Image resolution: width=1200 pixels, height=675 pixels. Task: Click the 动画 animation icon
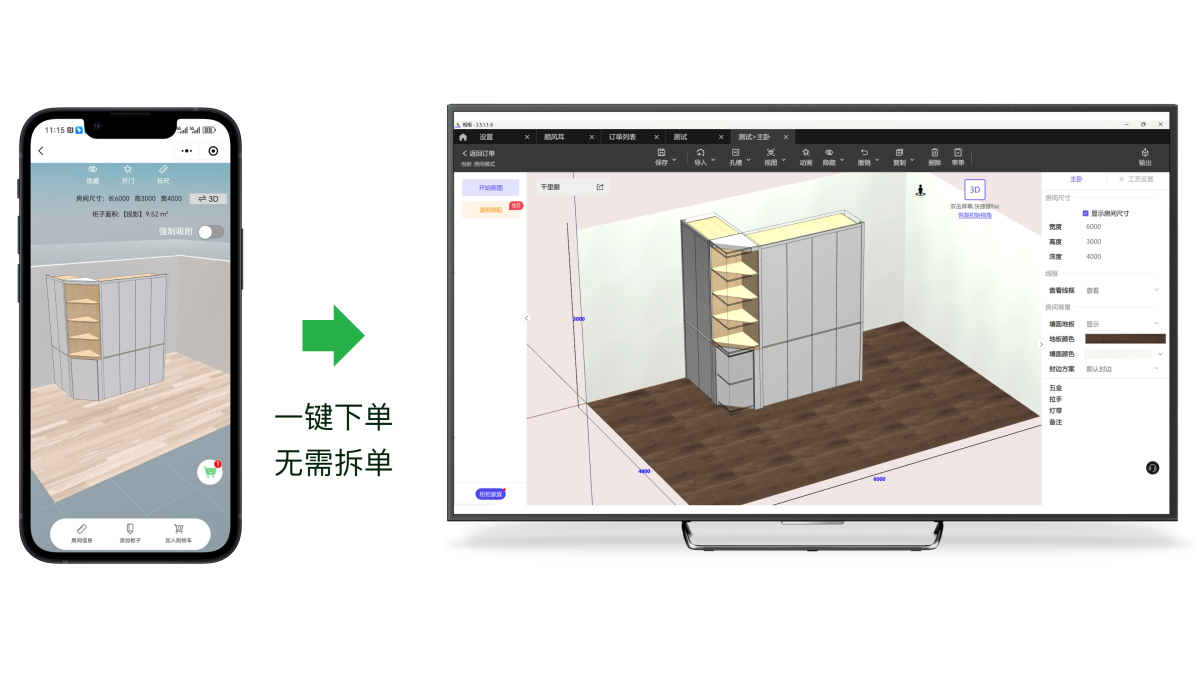805,153
